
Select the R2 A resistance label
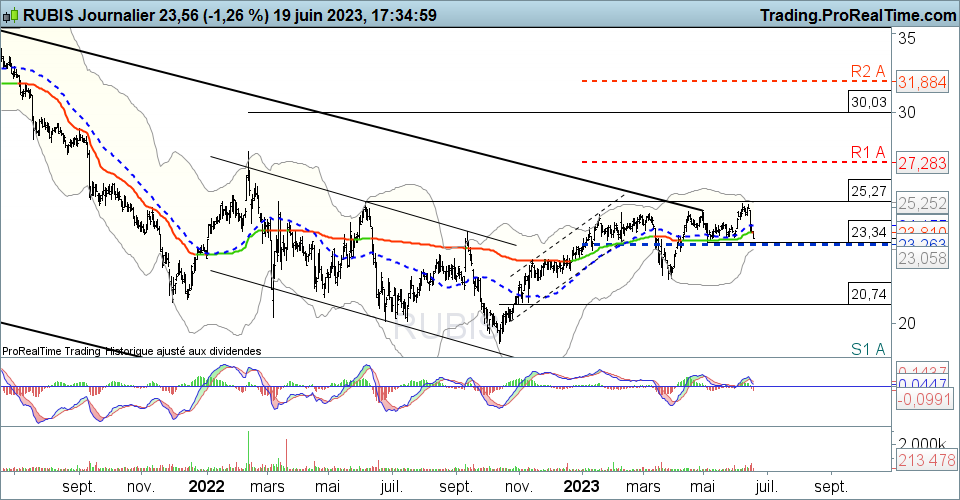coord(868,72)
